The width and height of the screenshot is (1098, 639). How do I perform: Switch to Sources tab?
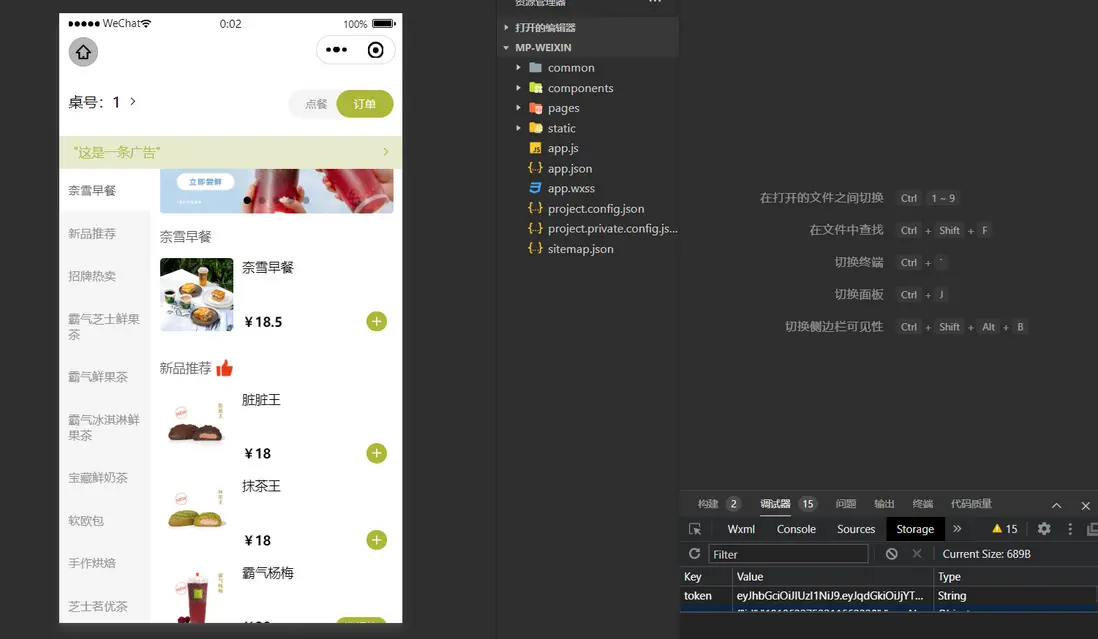[x=856, y=529]
